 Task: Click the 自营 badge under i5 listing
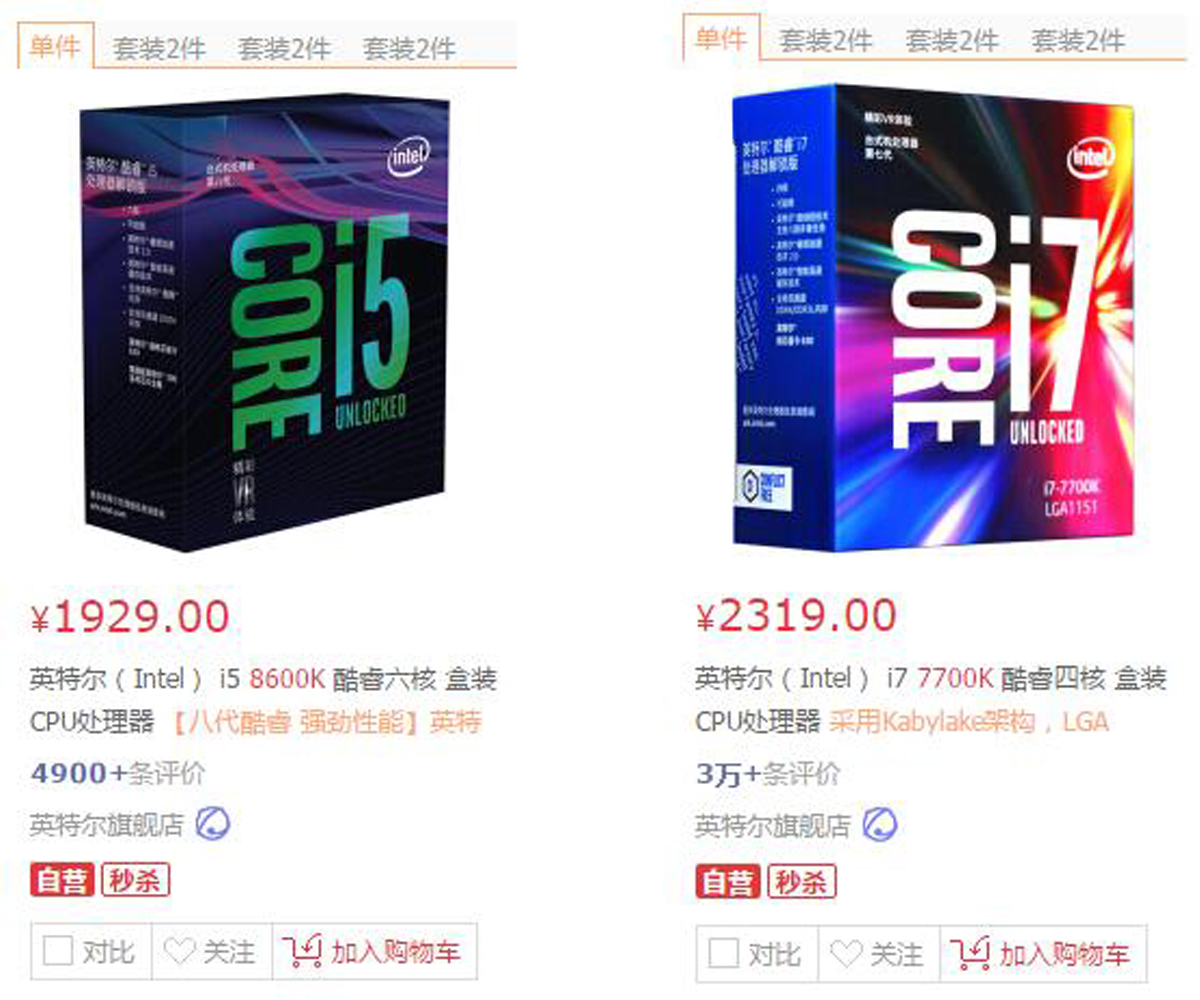point(61,880)
